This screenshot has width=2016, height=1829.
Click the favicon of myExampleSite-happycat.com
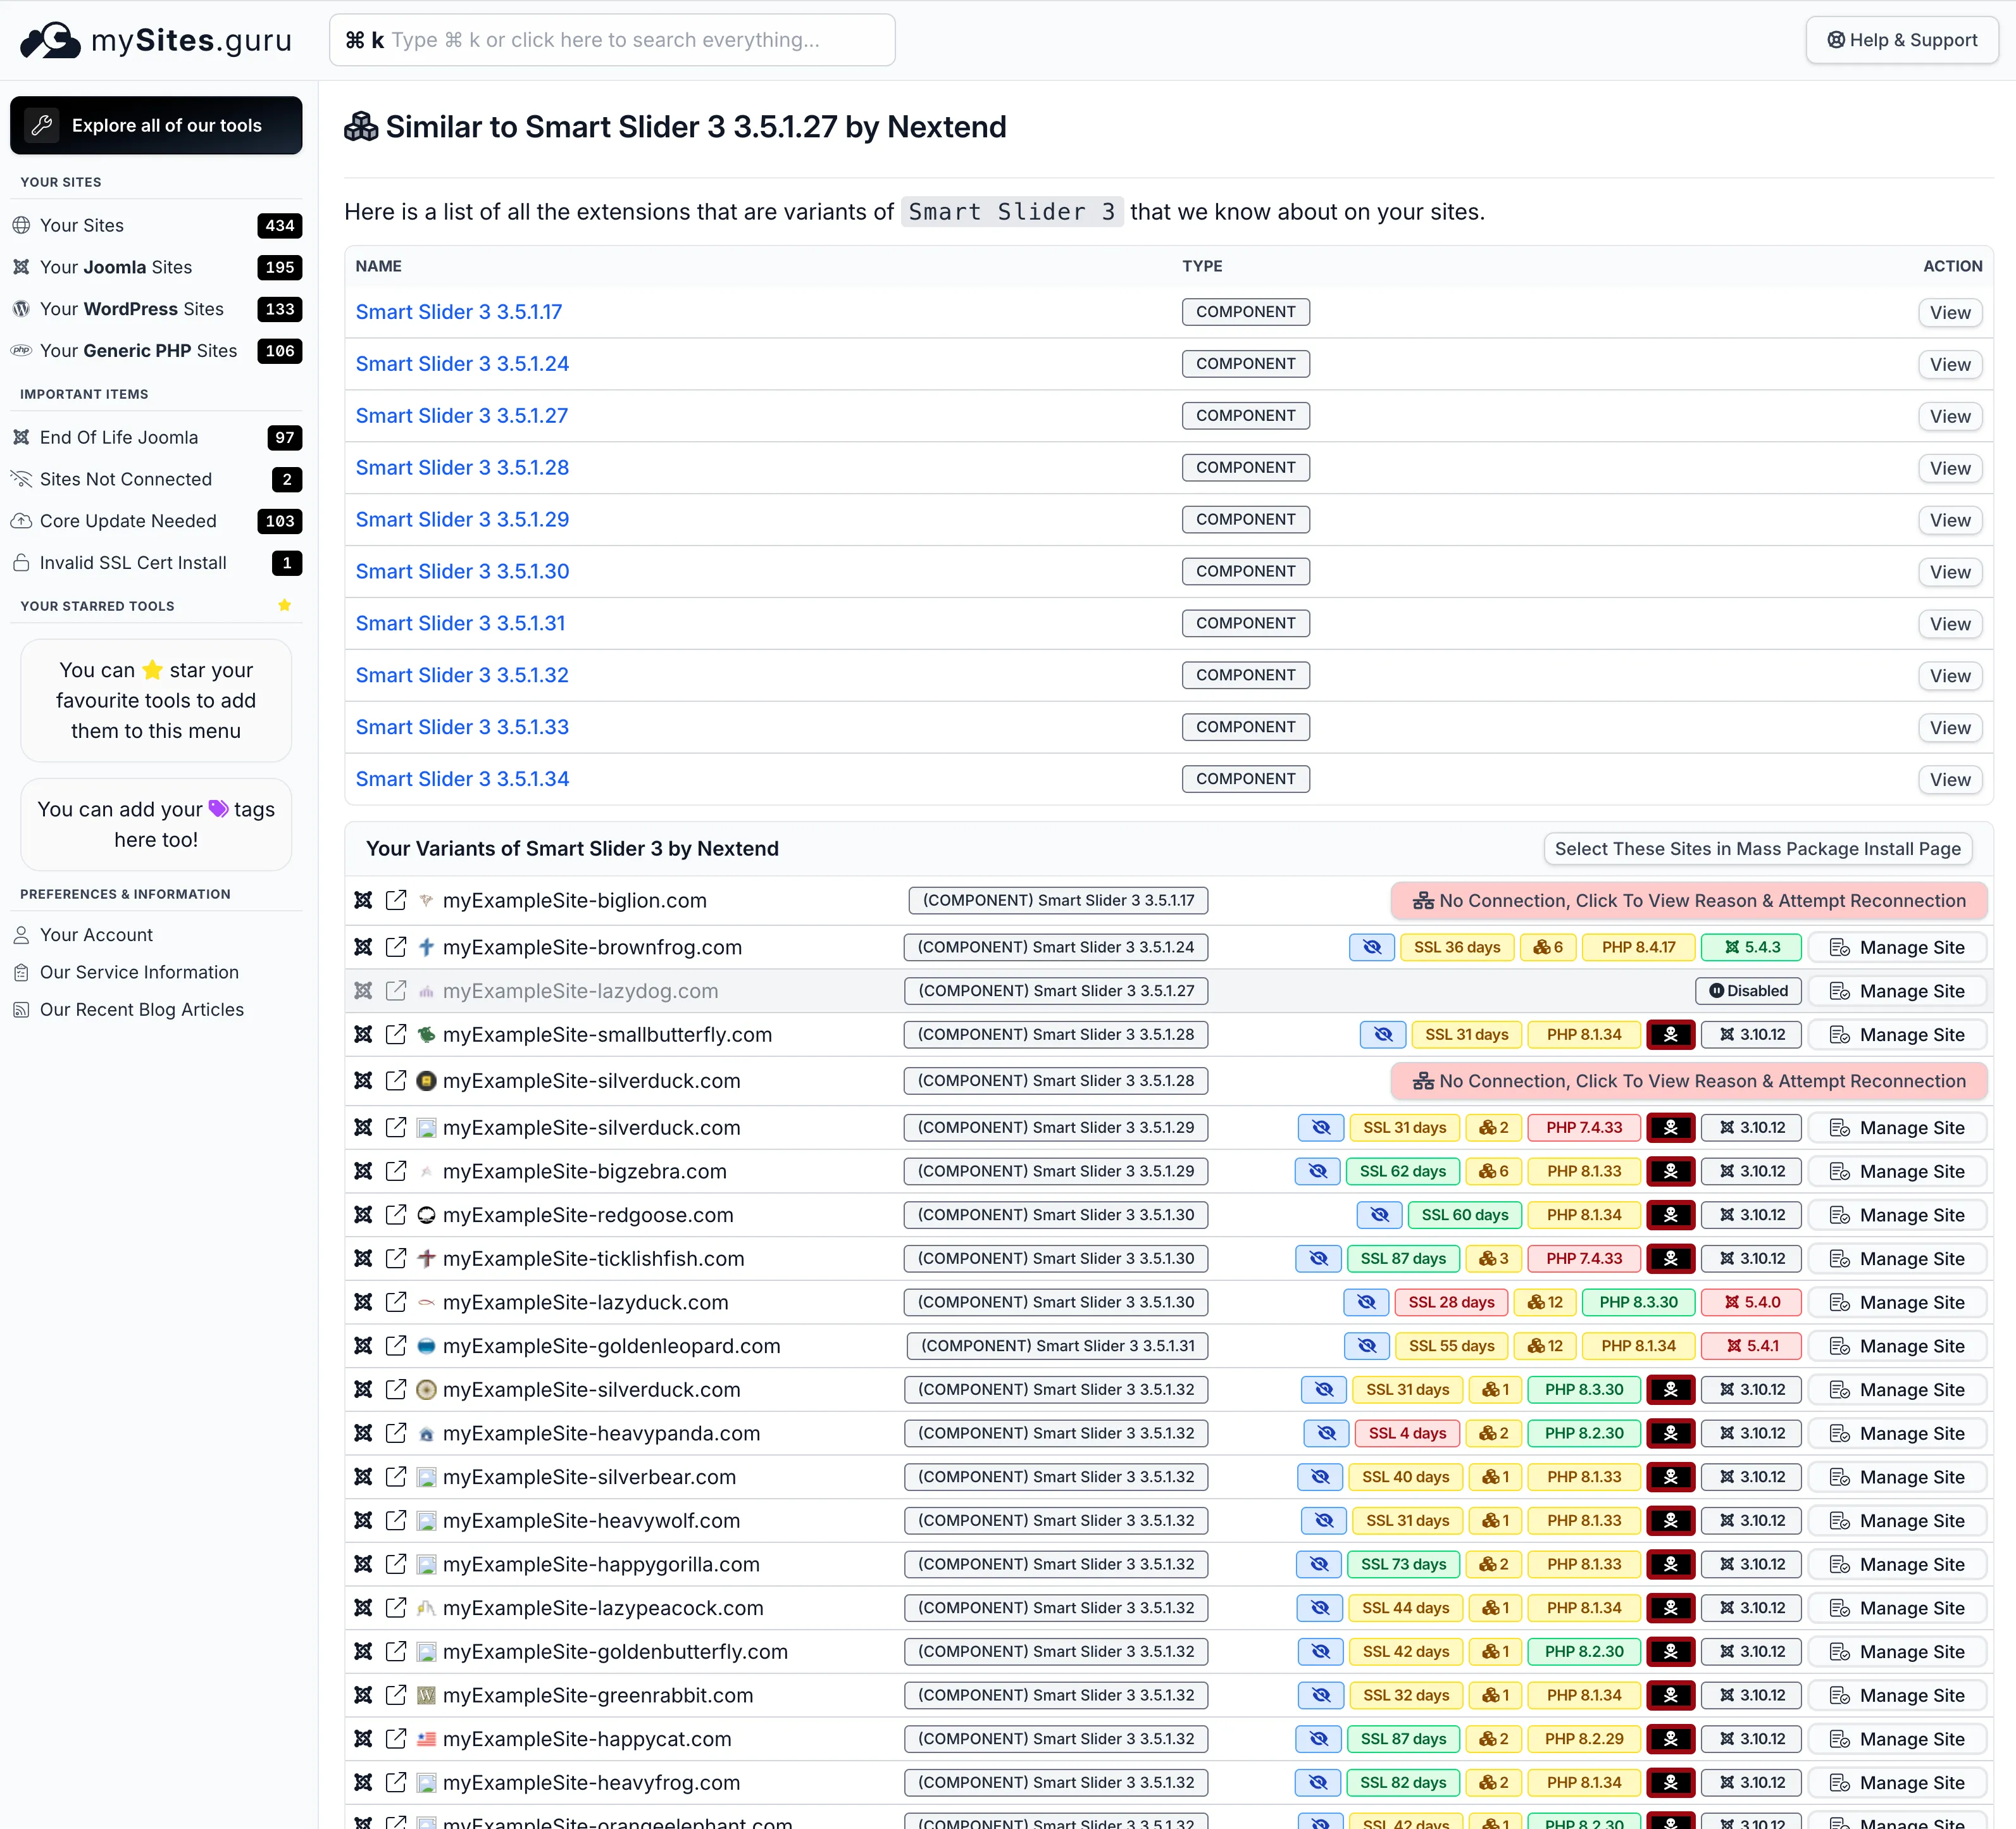426,1739
